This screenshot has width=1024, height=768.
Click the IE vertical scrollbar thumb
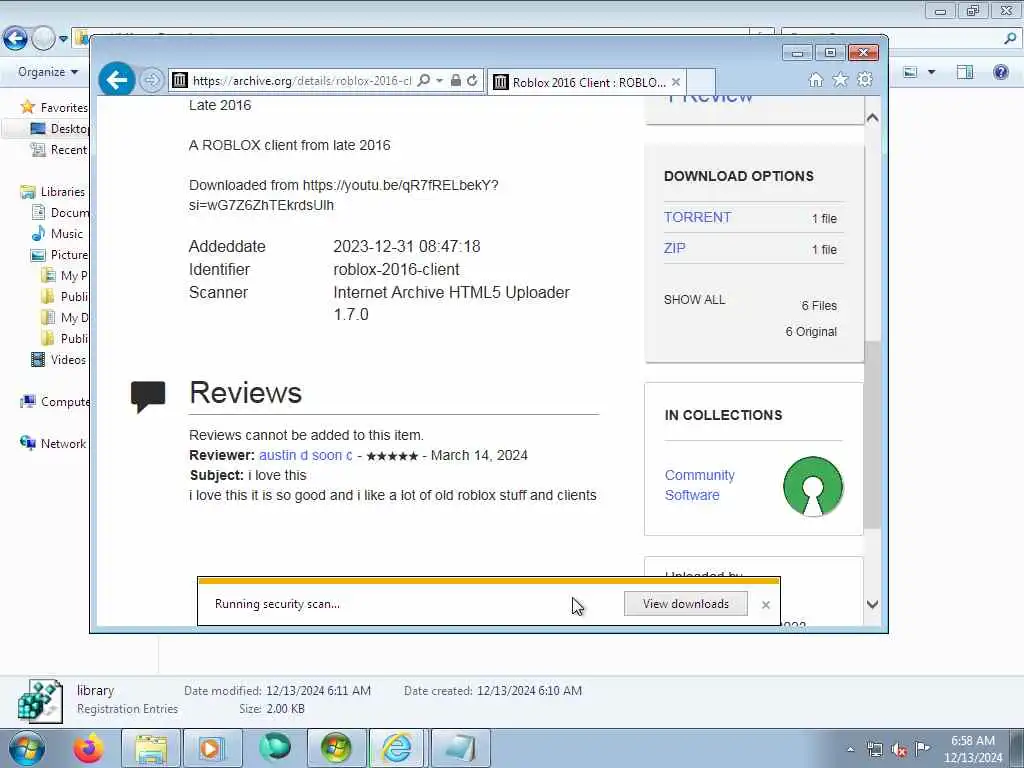click(x=872, y=434)
